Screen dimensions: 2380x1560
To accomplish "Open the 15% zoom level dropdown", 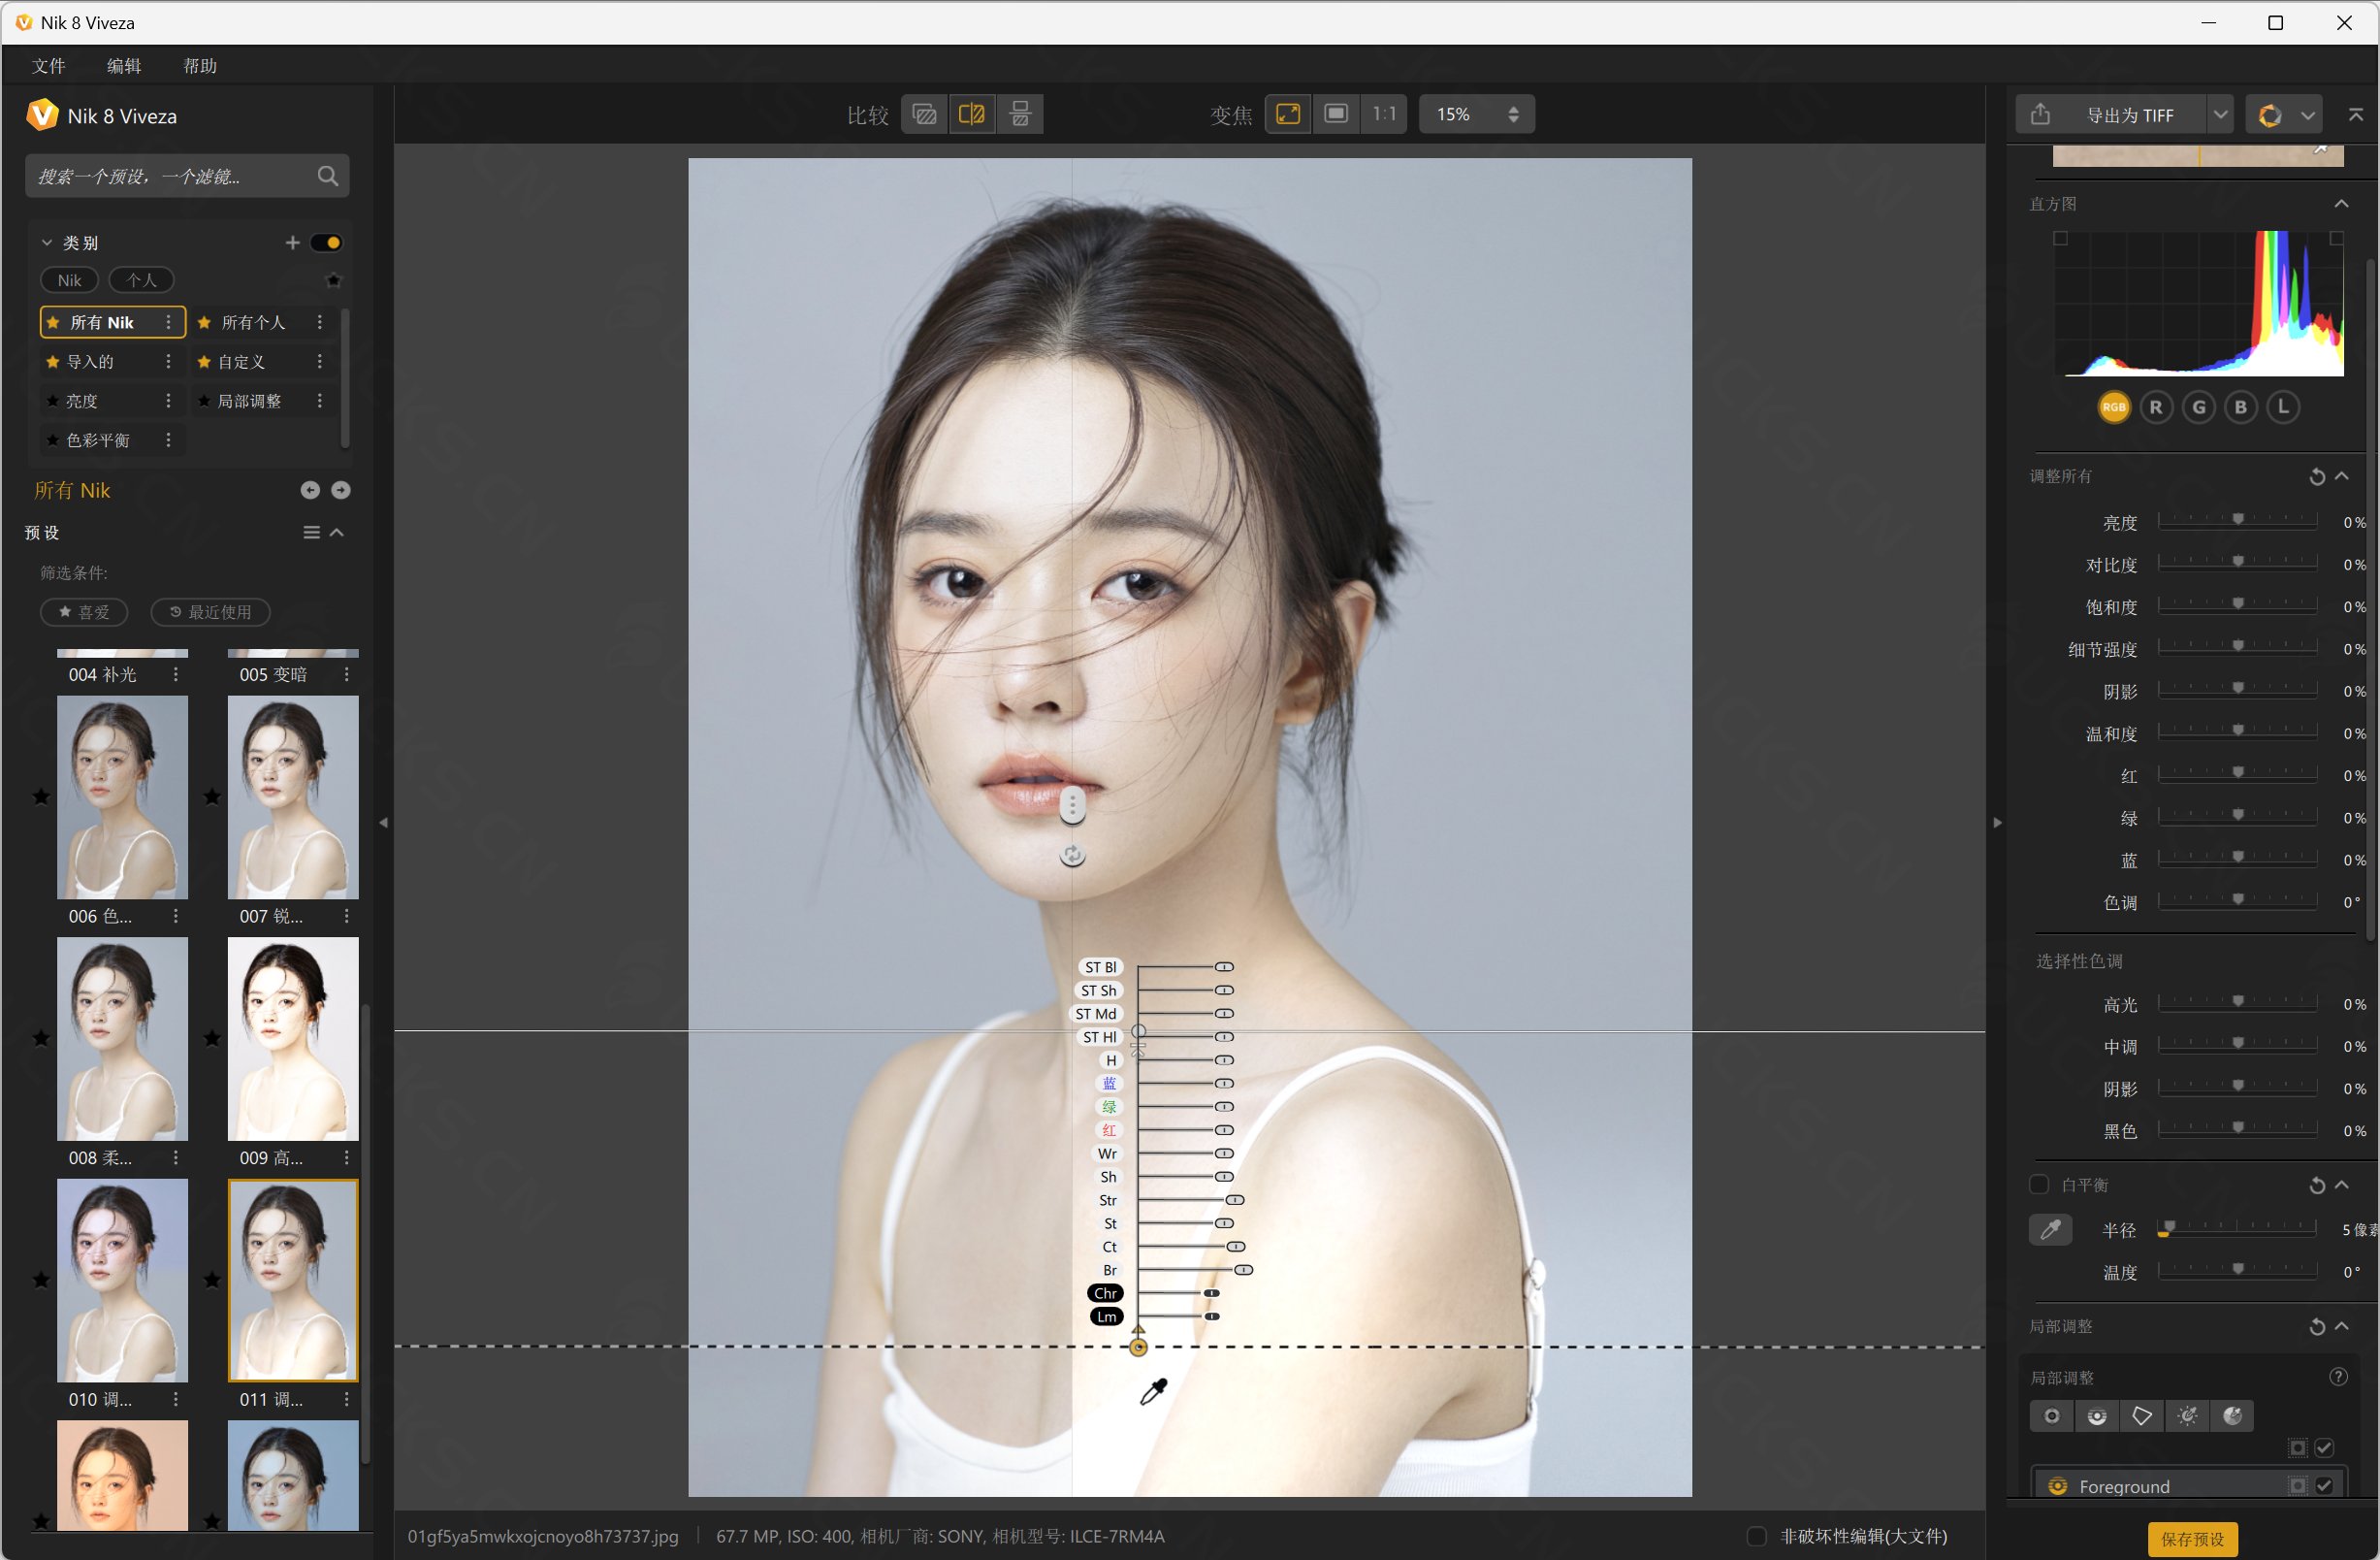I will [x=1476, y=114].
